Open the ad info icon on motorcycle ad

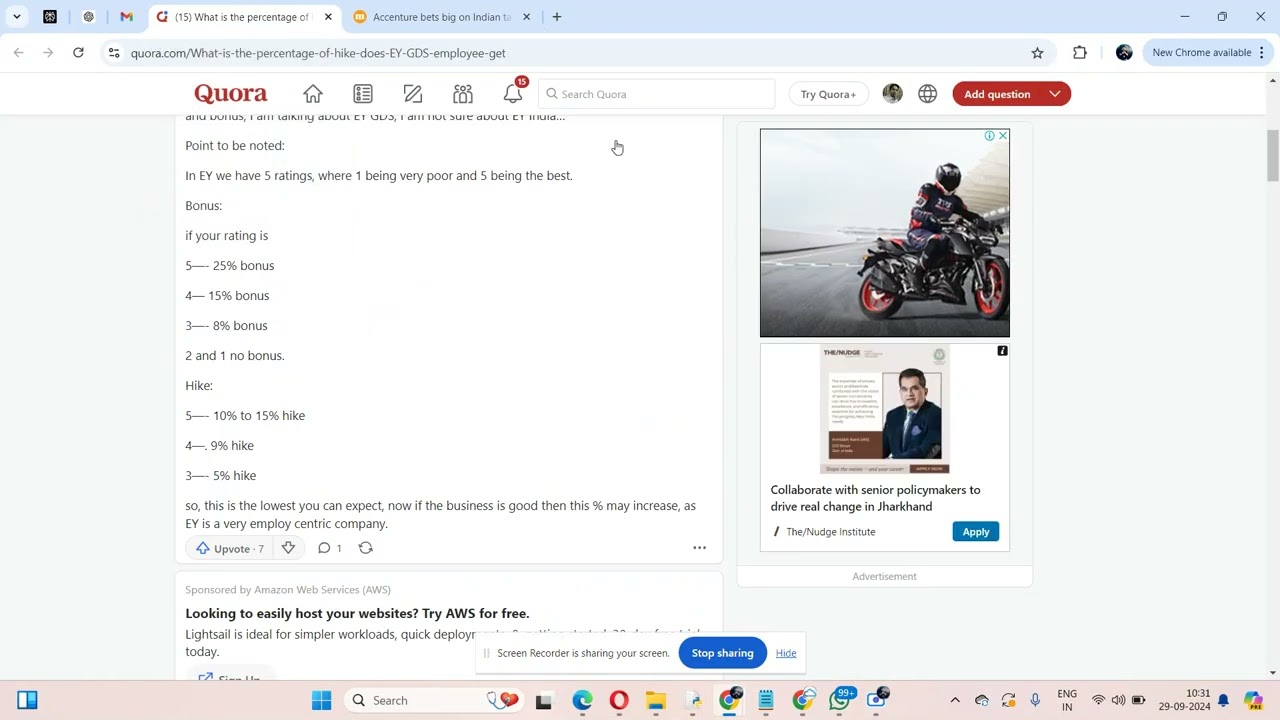coord(989,135)
